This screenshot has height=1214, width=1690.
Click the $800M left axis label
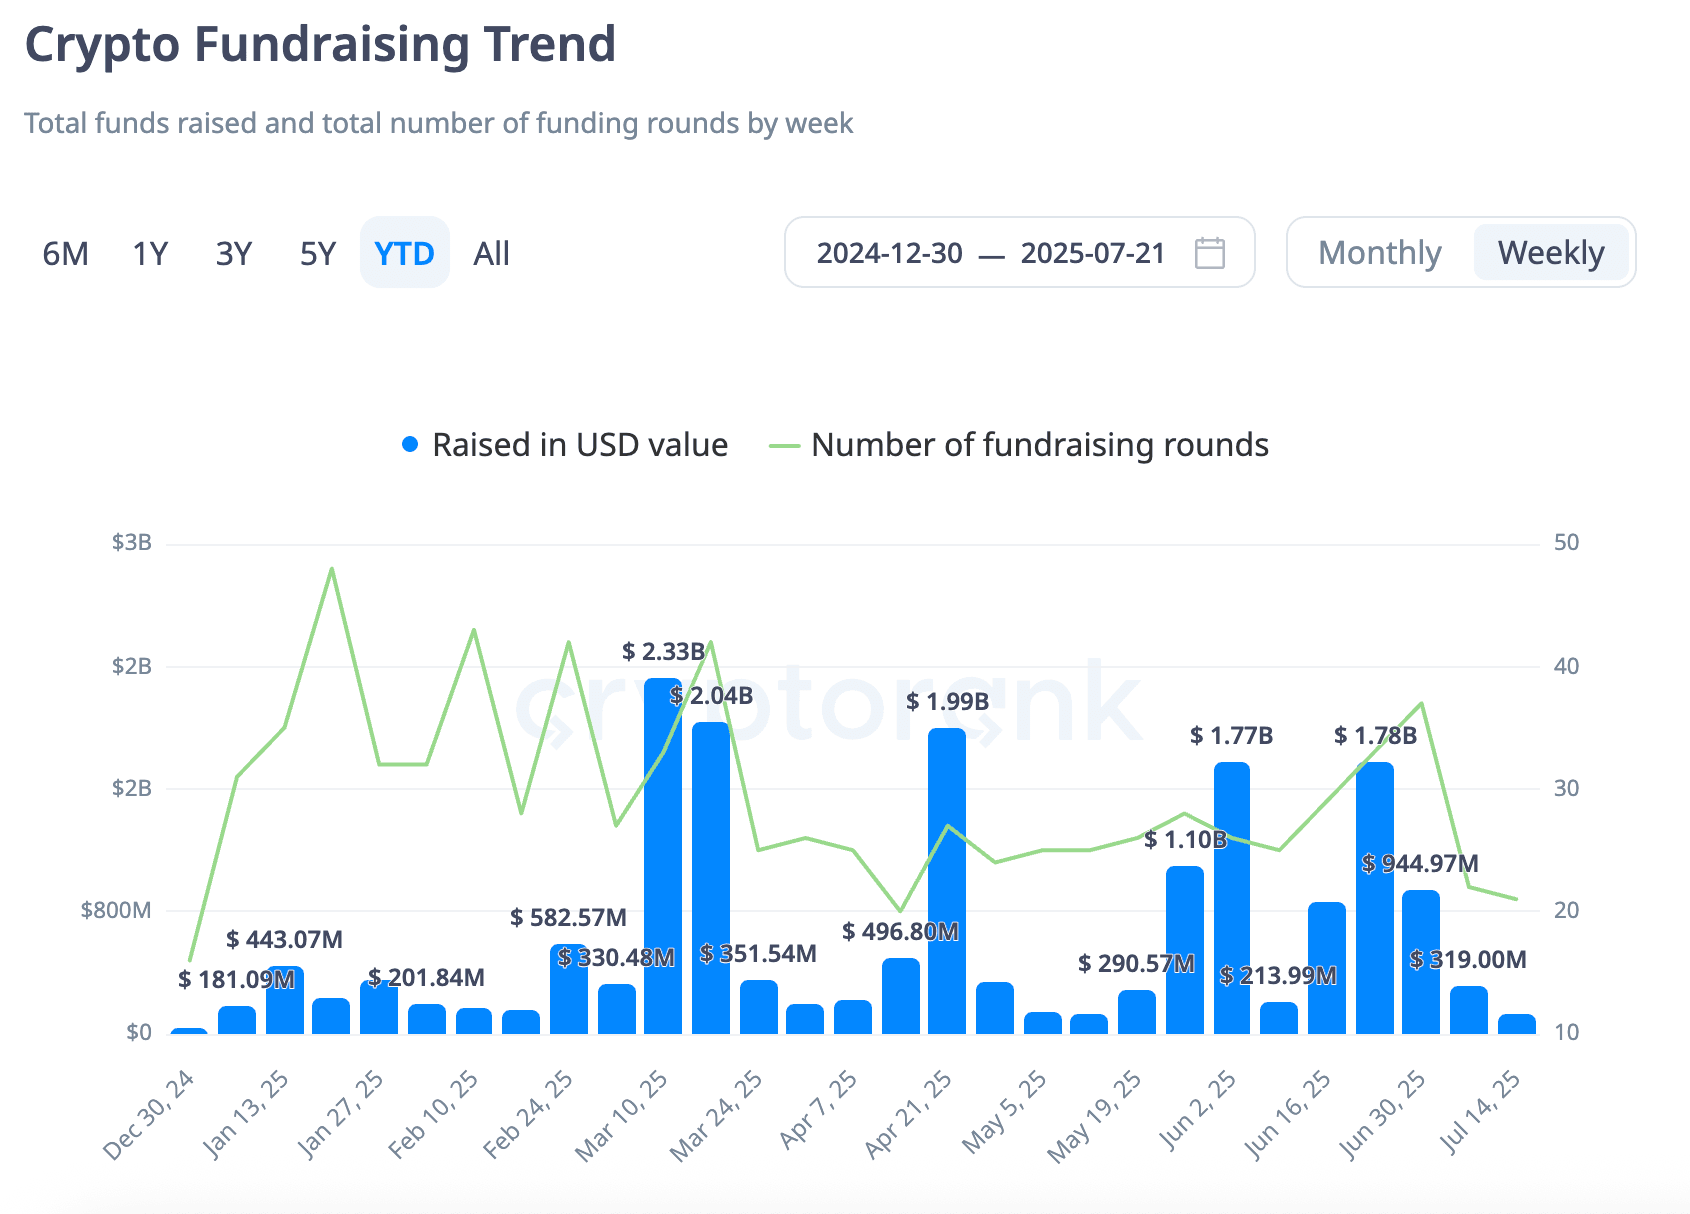pyautogui.click(x=116, y=910)
